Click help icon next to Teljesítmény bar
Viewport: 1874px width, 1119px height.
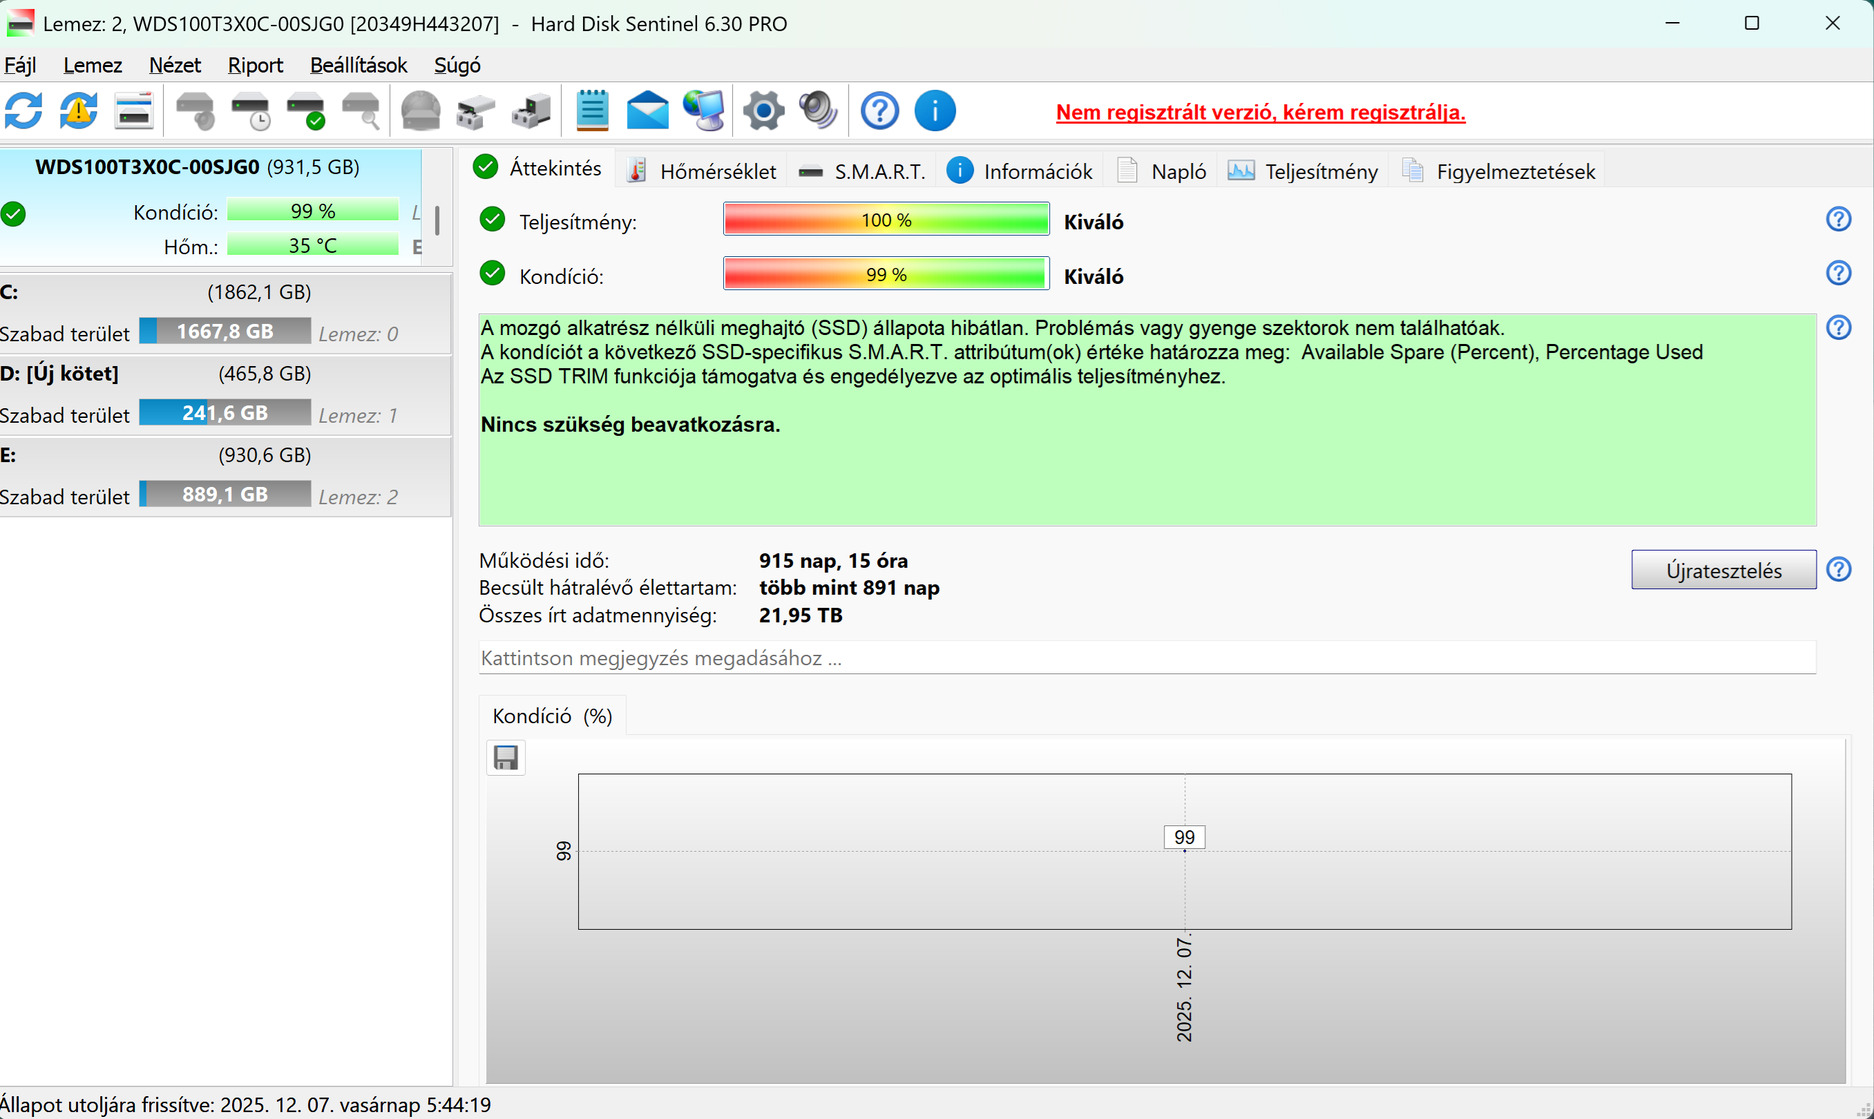1838,219
